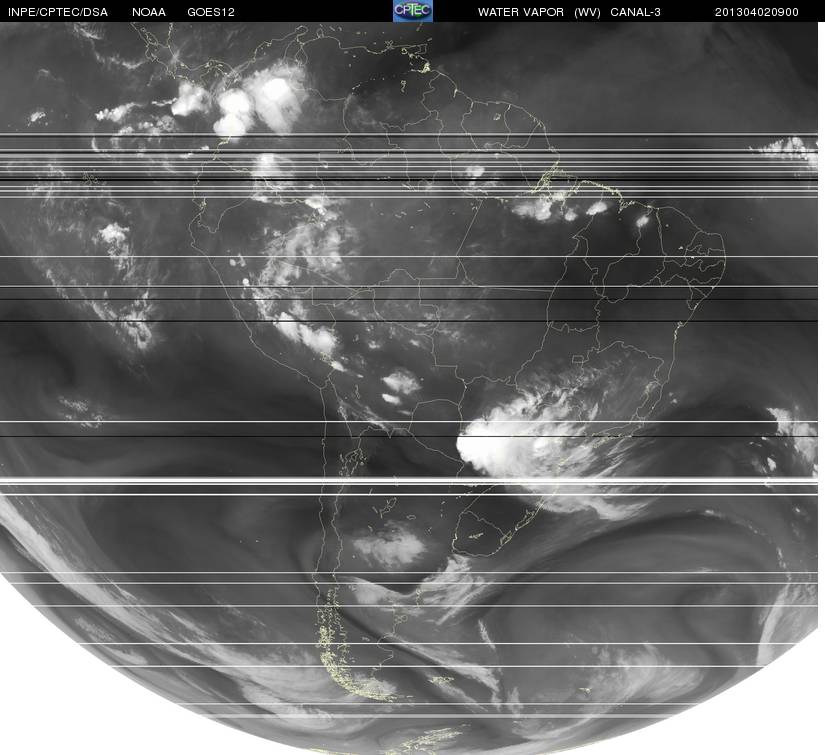Click the GOES12 satellite label
825x755 pixels.
click(x=211, y=12)
